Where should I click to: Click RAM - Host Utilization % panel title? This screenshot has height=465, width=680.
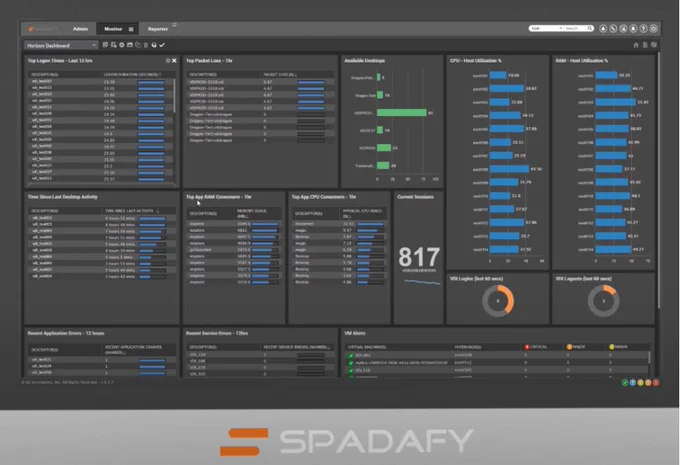(x=582, y=61)
